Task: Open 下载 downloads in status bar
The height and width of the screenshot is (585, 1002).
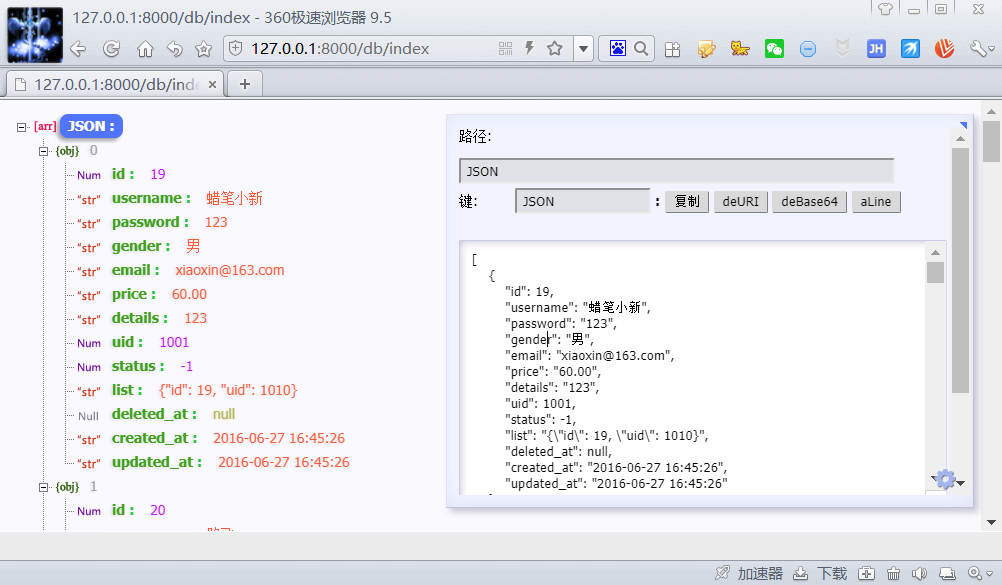Action: tap(821, 573)
